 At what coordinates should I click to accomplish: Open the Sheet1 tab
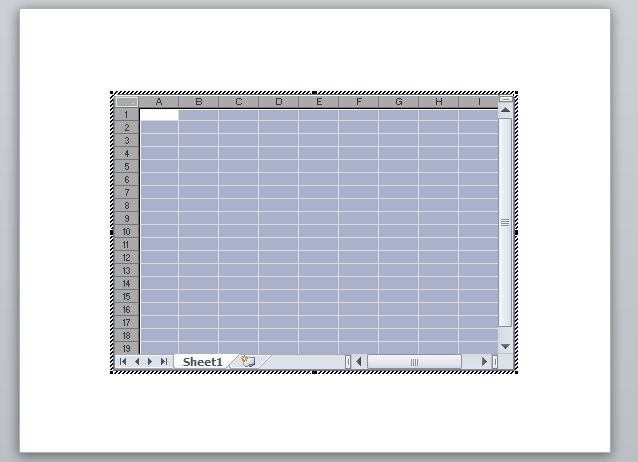pyautogui.click(x=202, y=361)
